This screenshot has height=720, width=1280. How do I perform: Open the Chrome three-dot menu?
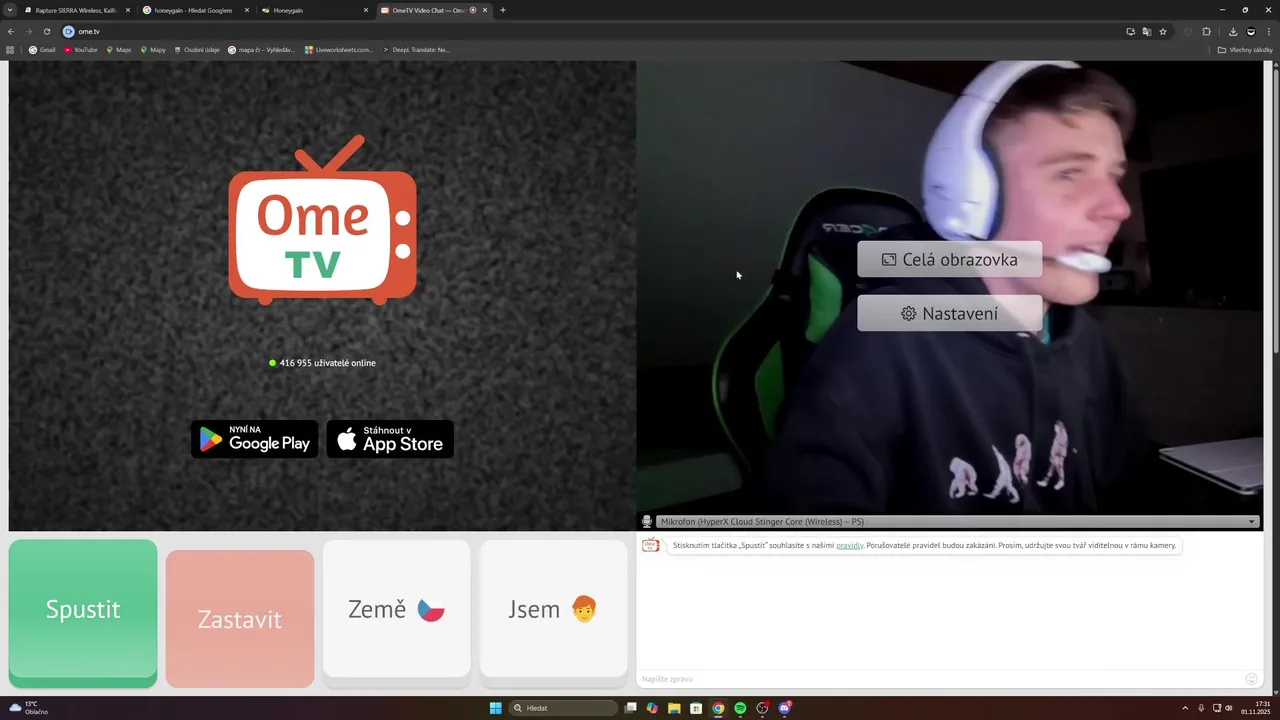1269,31
